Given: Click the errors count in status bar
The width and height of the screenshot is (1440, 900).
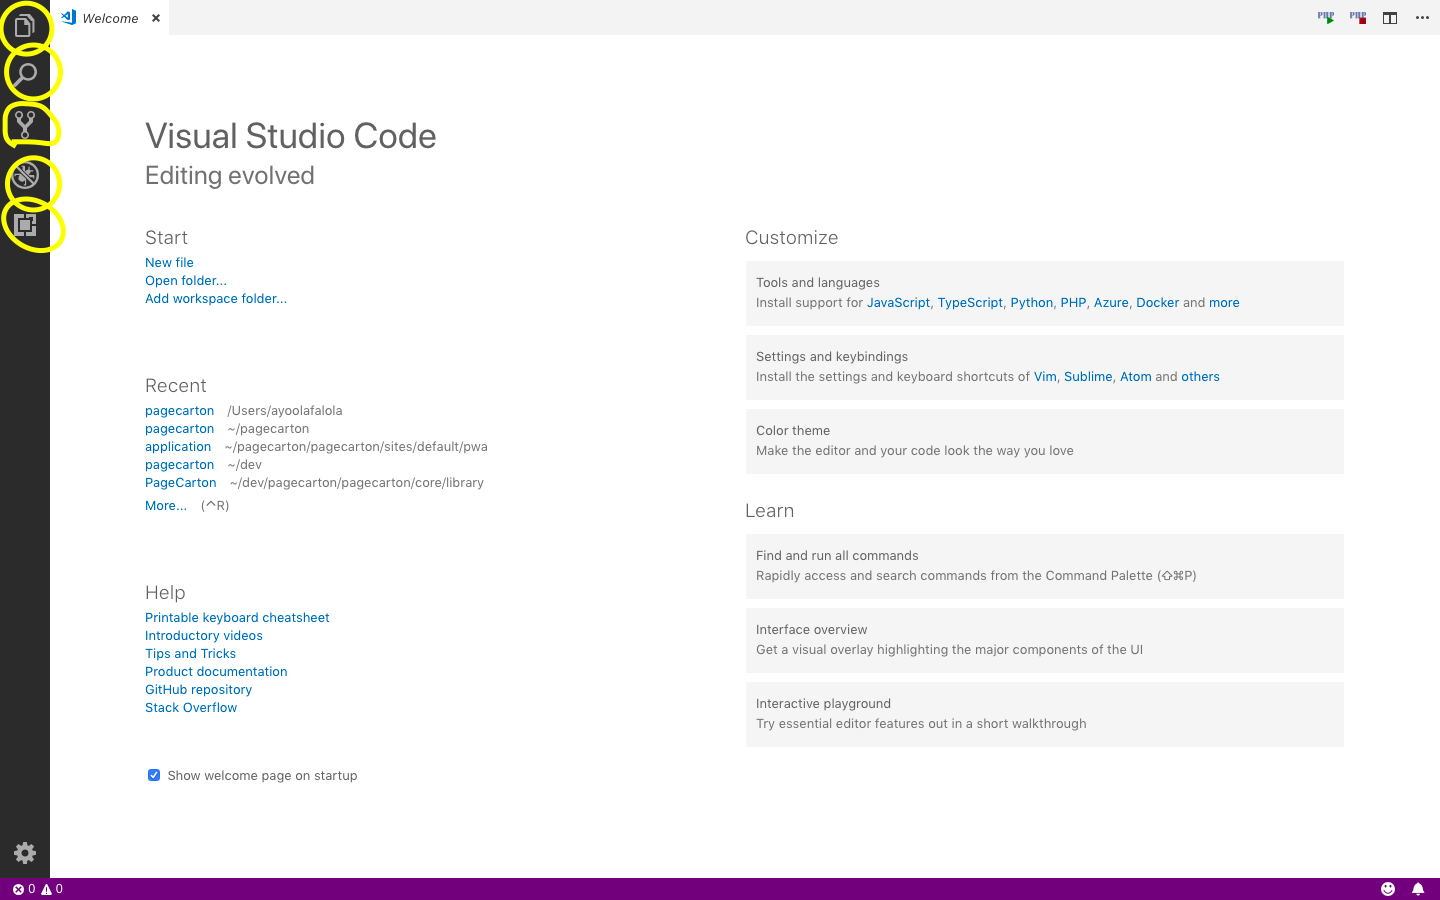Looking at the screenshot, I should (23, 889).
